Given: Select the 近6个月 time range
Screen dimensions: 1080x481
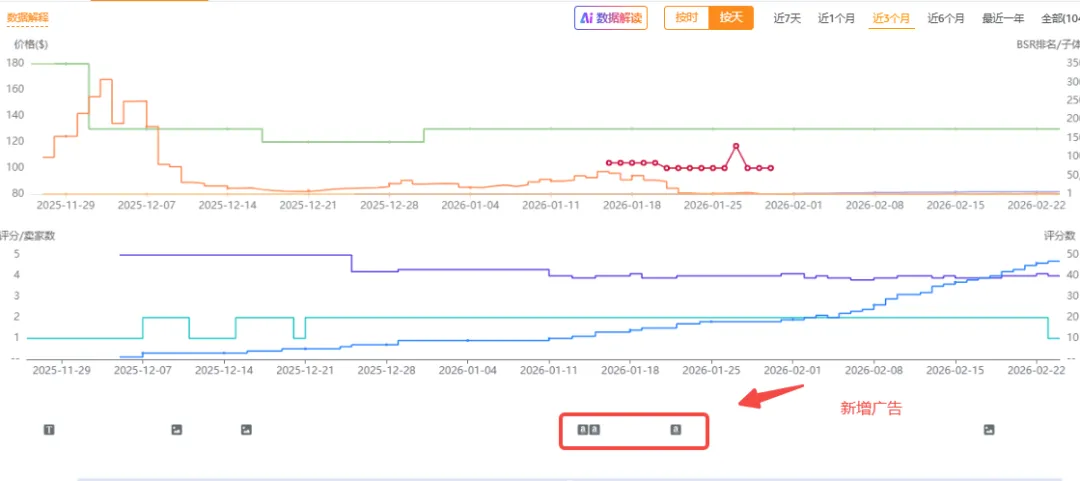Looking at the screenshot, I should click(x=945, y=18).
